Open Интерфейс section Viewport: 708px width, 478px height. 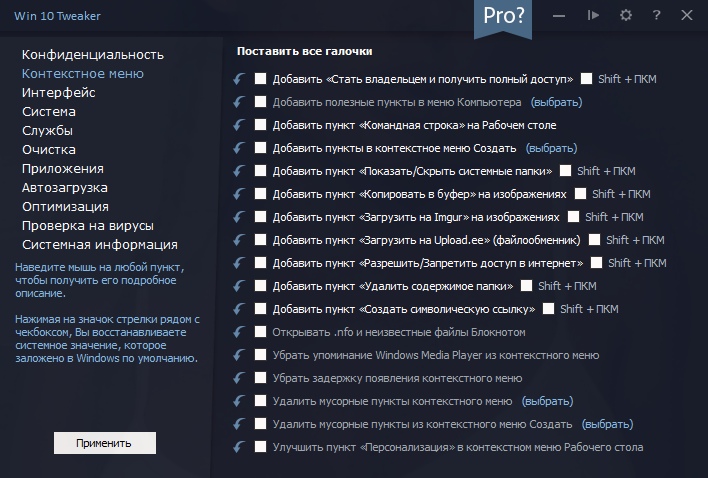(x=59, y=93)
